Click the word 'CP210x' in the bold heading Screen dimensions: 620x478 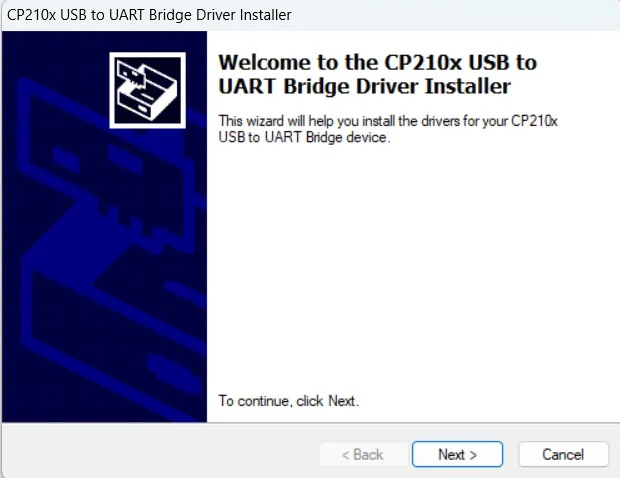423,62
